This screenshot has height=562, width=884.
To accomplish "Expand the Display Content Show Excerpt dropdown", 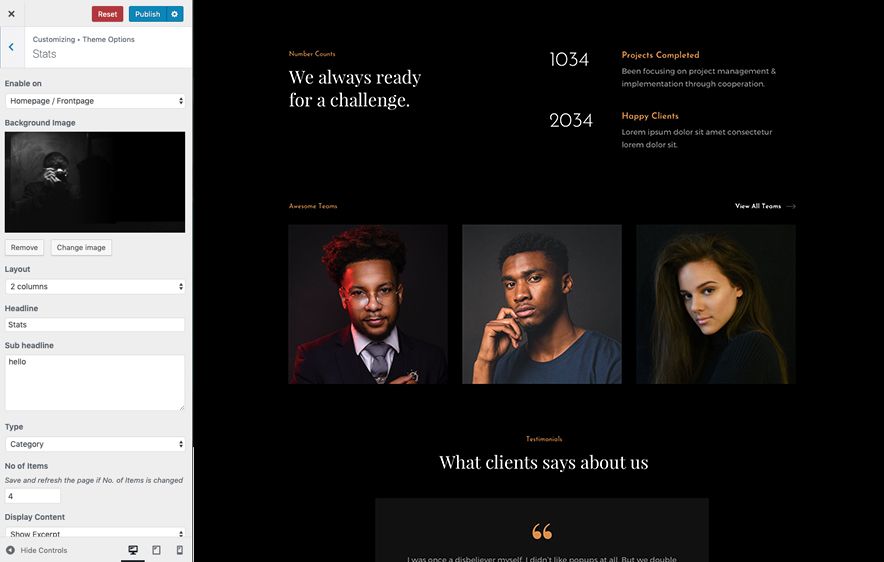I will coord(95,533).
